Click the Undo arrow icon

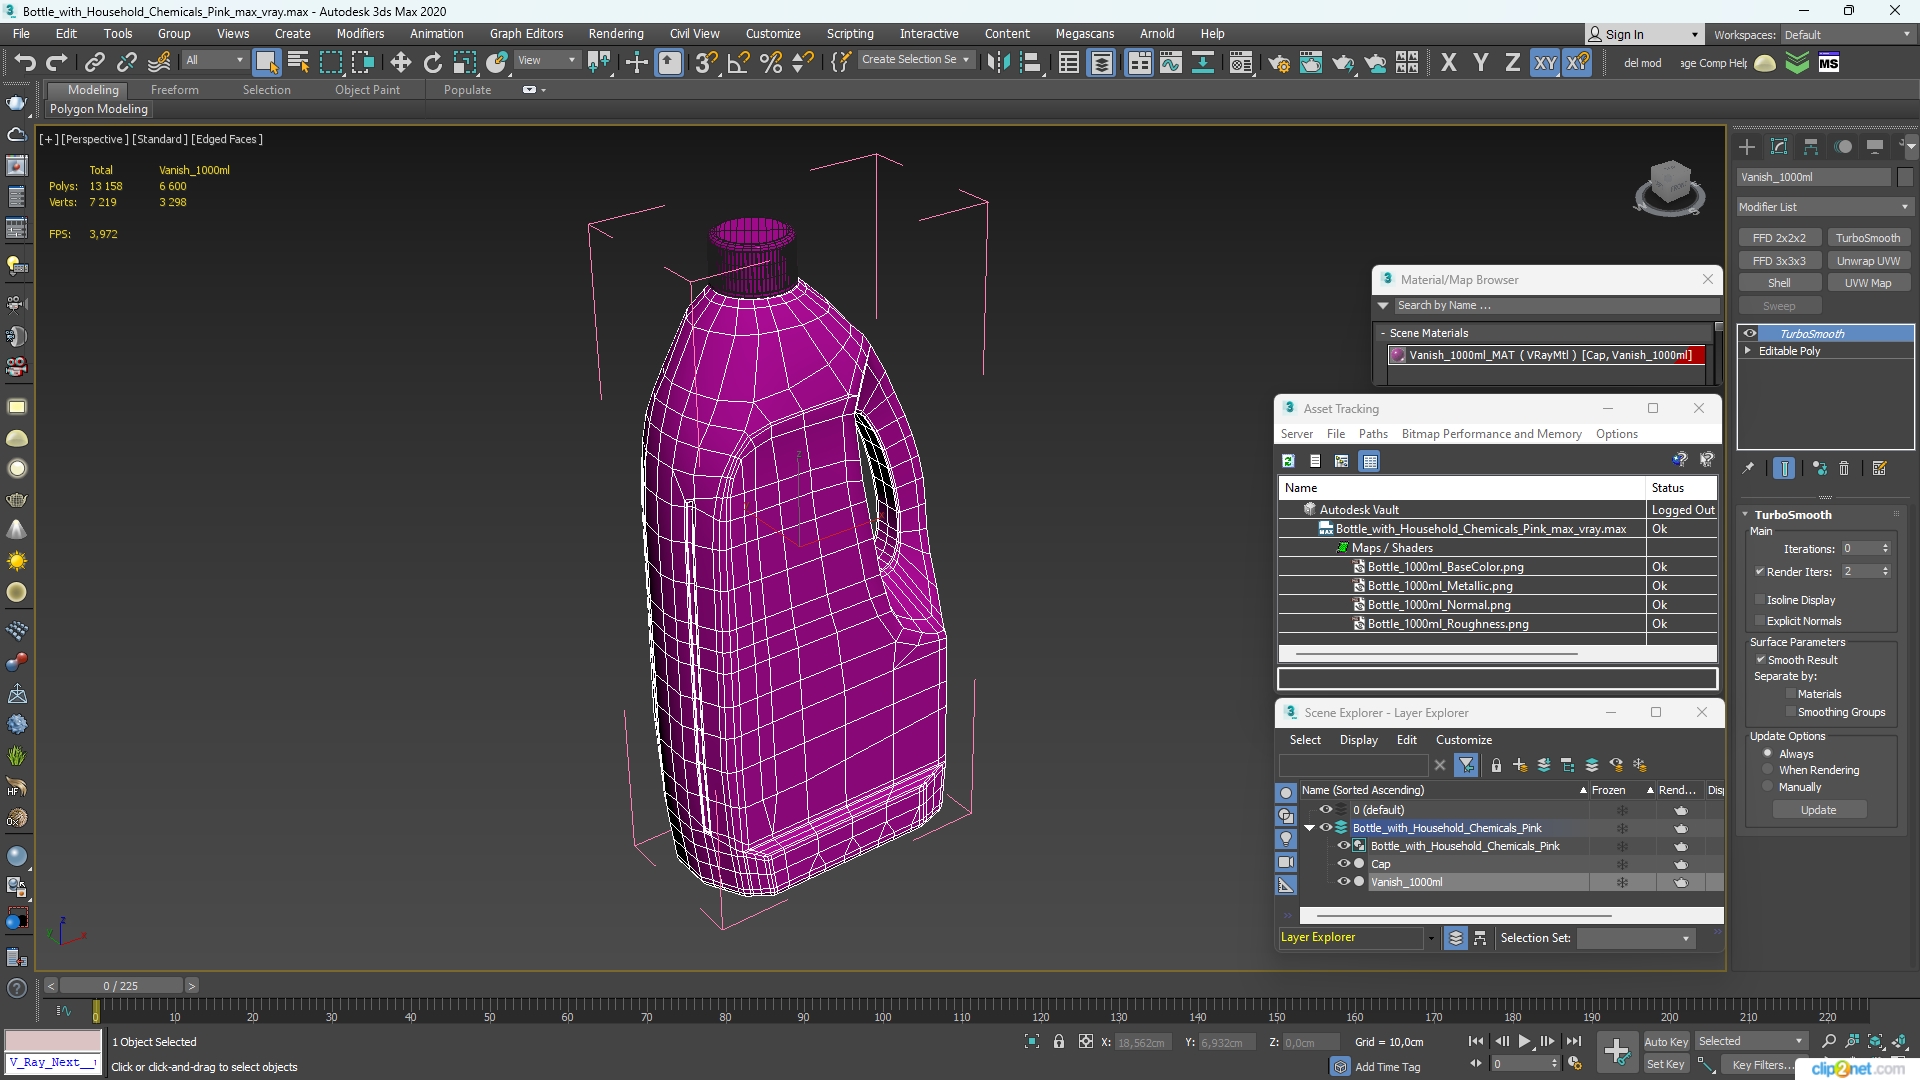tap(24, 63)
